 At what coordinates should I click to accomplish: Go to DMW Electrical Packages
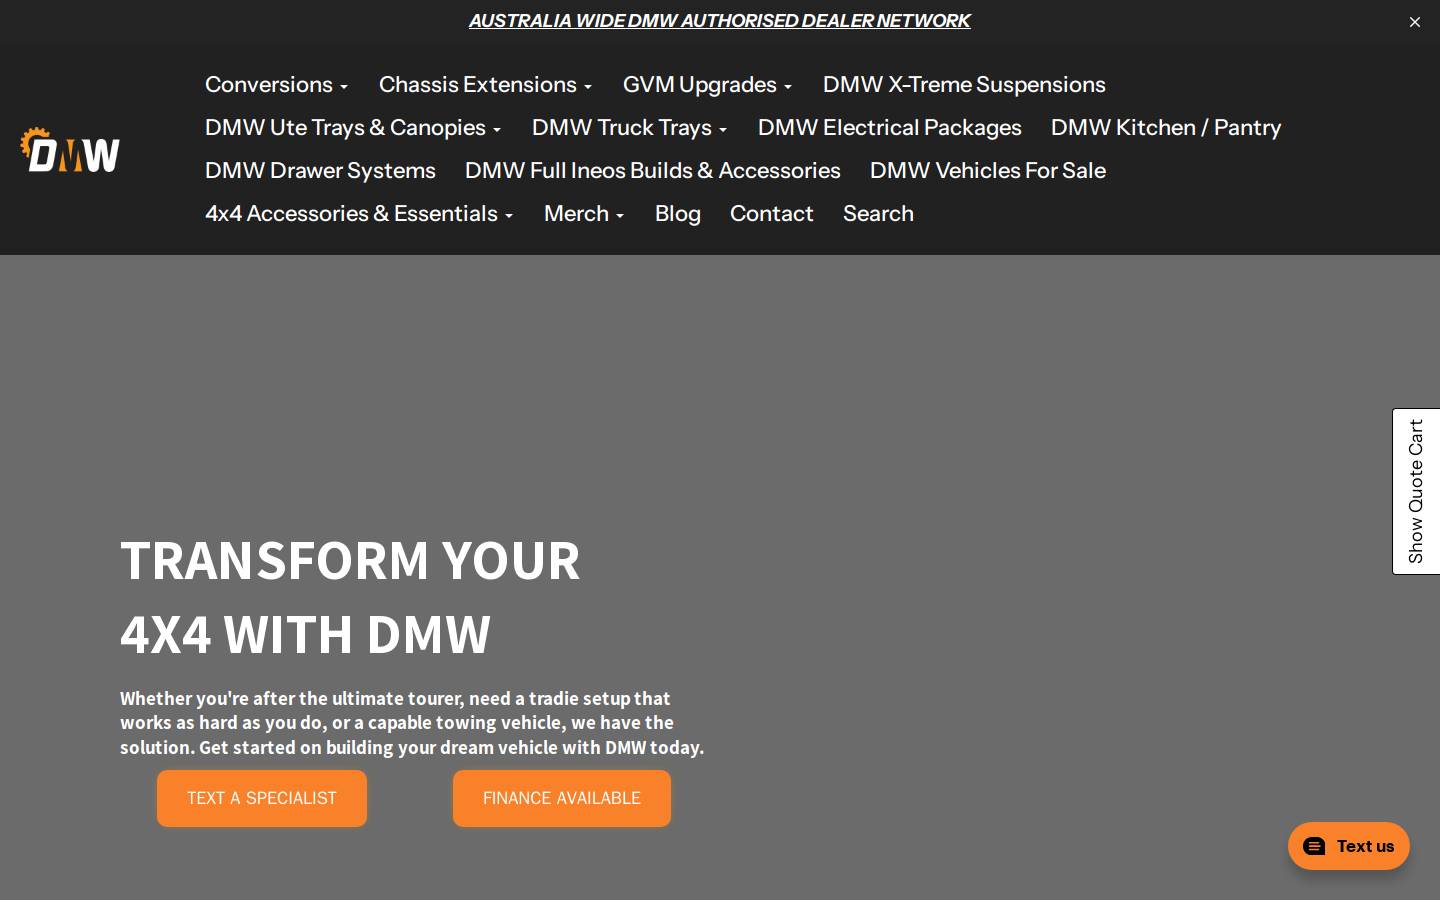pos(889,128)
